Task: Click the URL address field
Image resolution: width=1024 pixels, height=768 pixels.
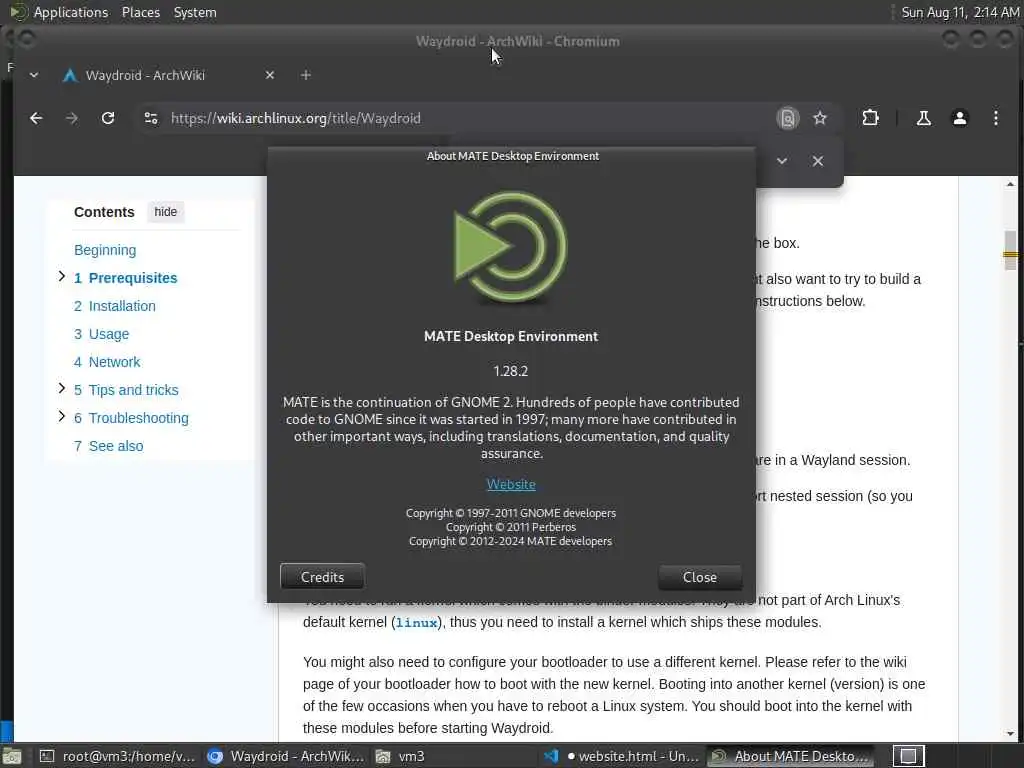Action: [x=457, y=118]
